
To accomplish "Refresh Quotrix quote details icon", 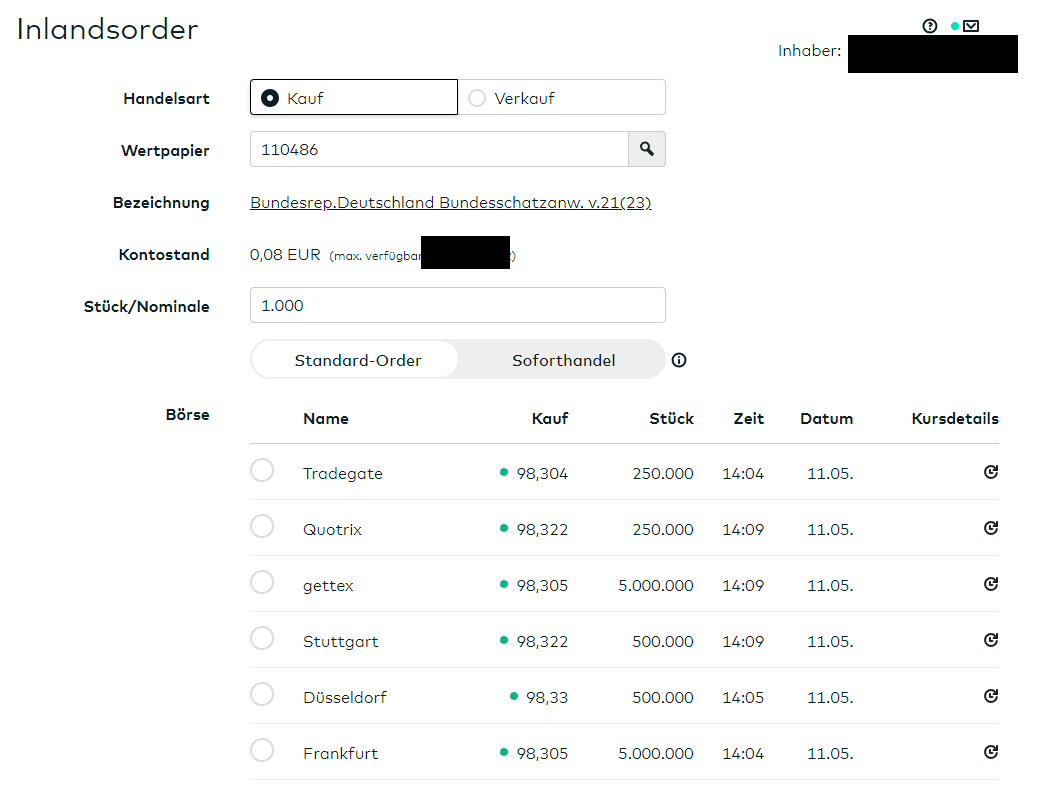I will pos(991,528).
